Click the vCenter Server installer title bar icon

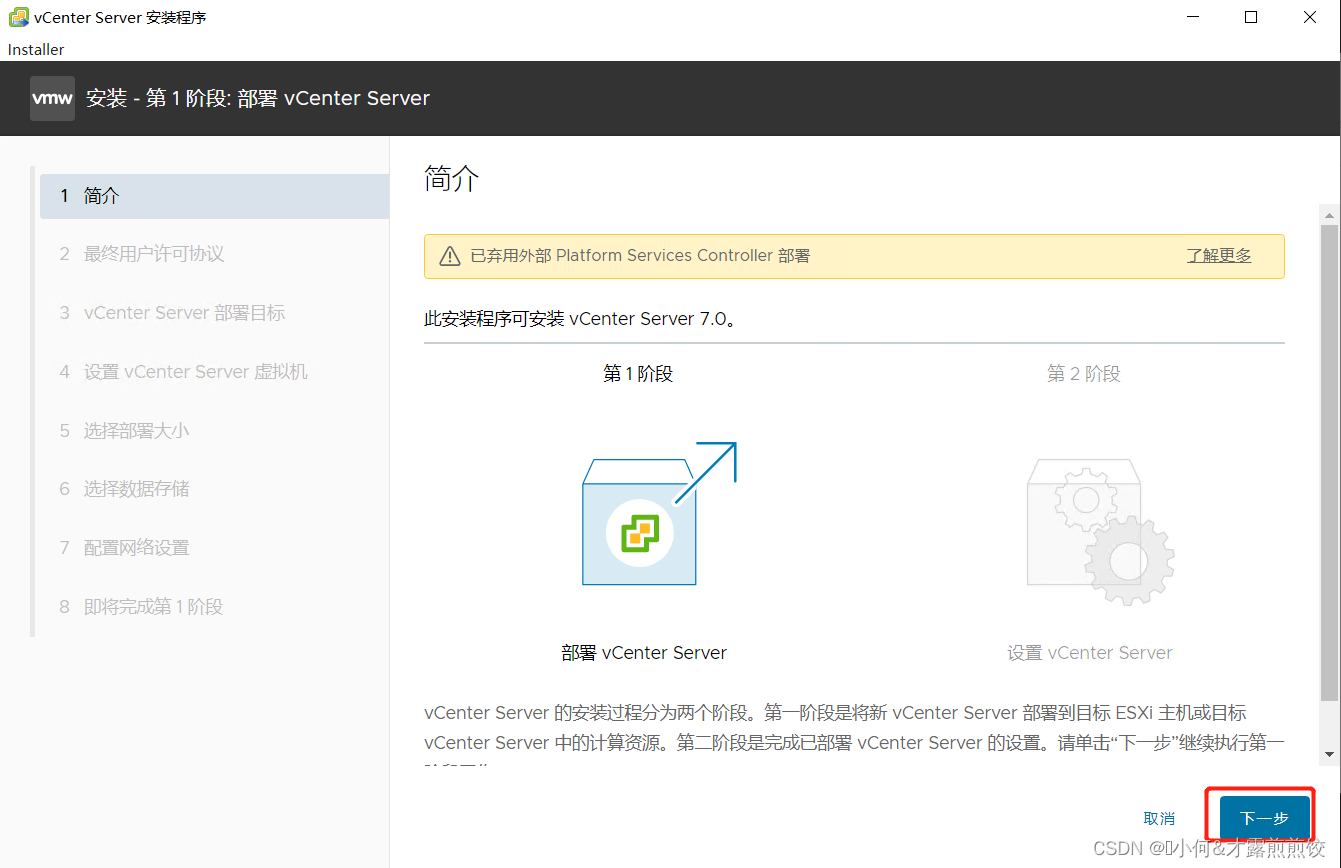(x=18, y=17)
